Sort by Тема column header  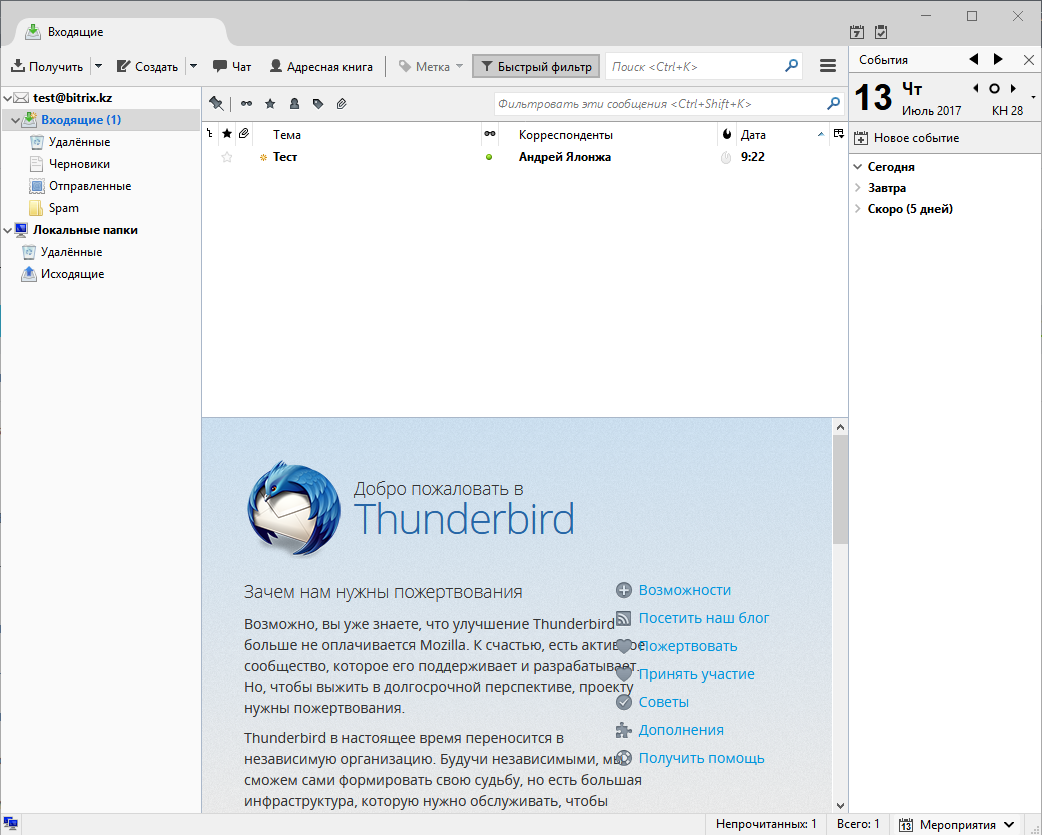tap(367, 135)
